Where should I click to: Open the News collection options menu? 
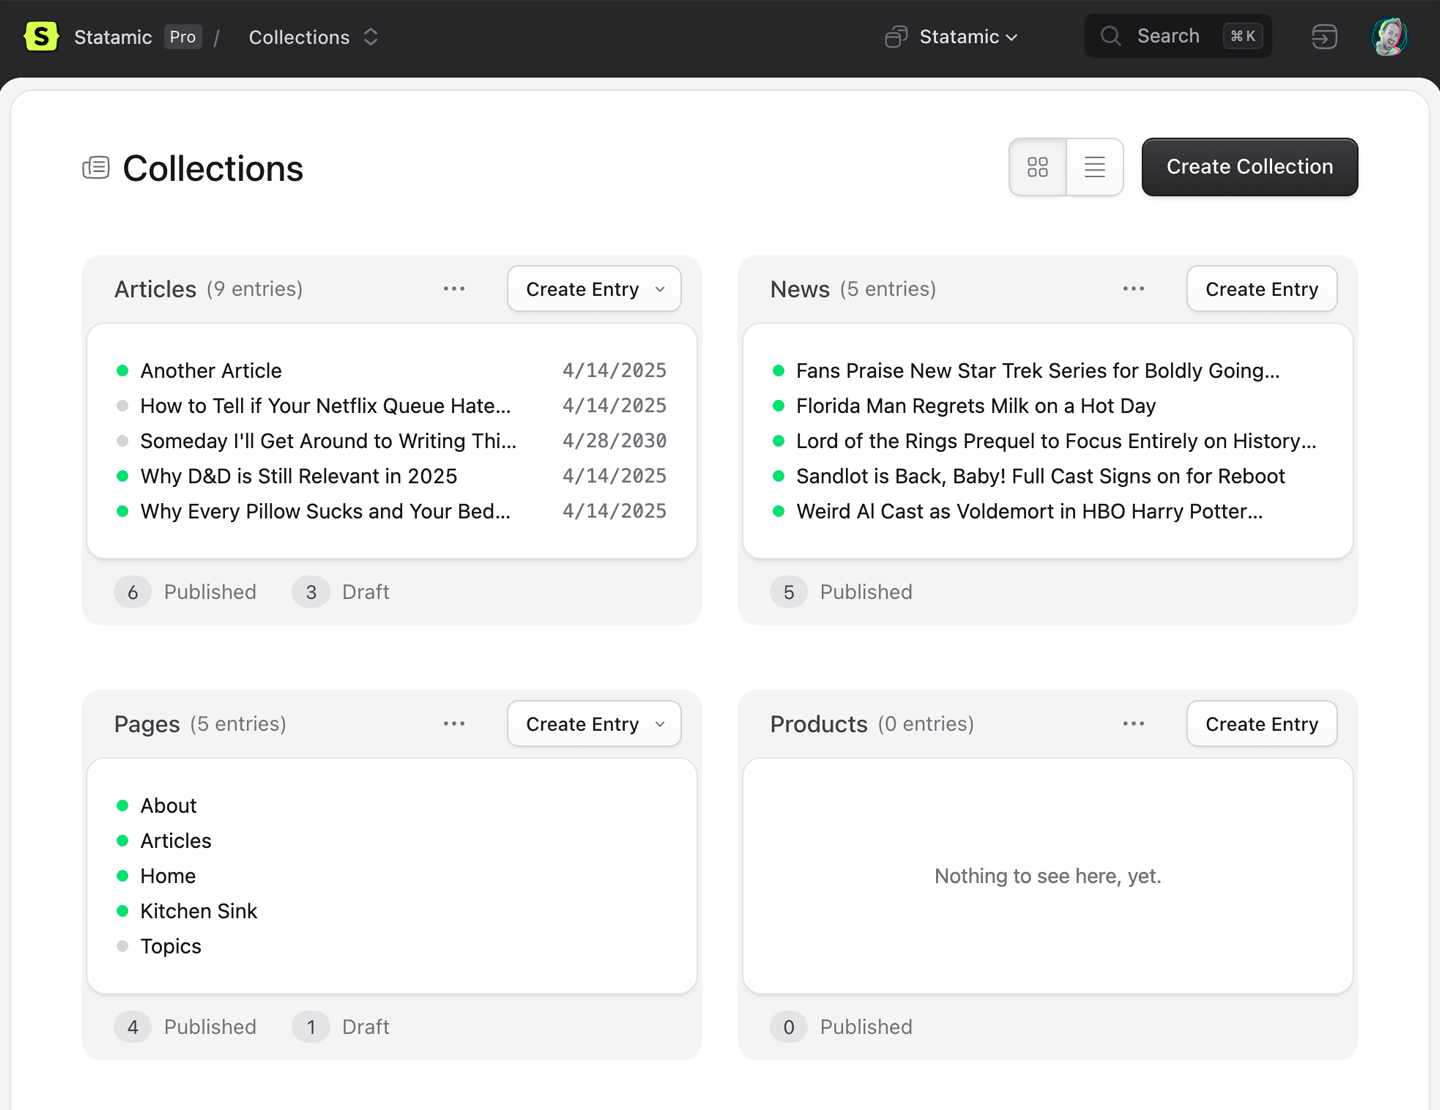coord(1133,289)
